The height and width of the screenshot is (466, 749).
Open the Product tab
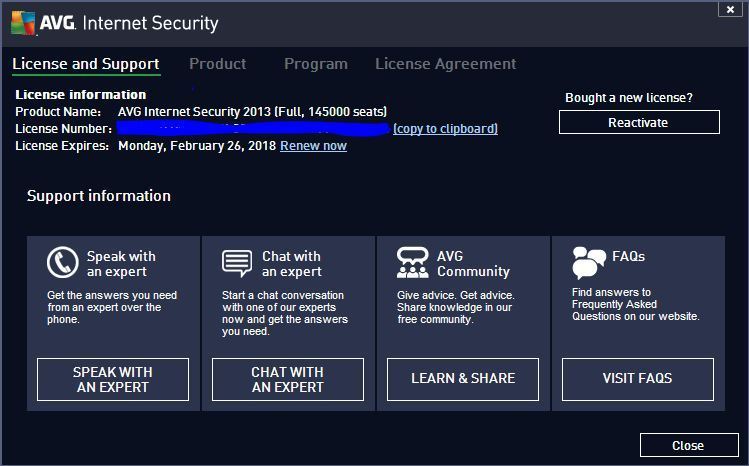coord(217,64)
